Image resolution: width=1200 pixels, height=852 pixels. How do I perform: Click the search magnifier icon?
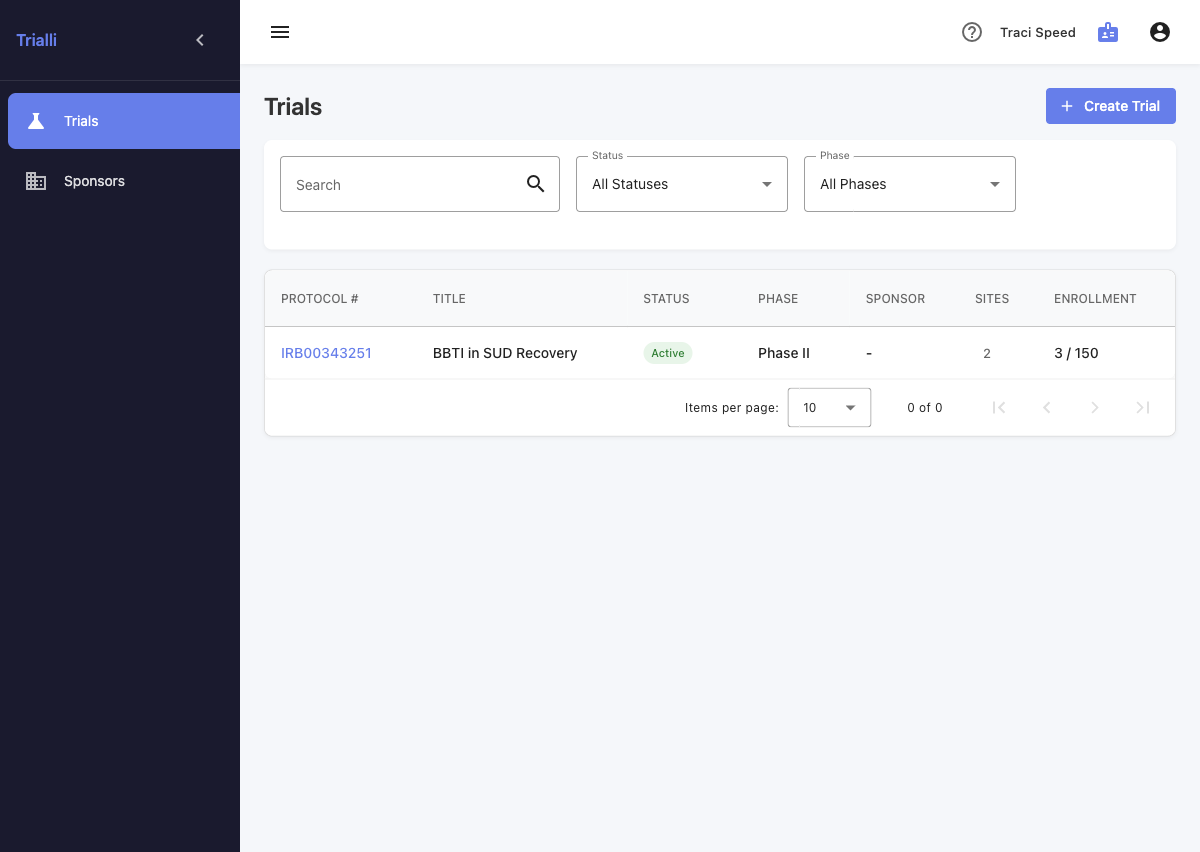pyautogui.click(x=535, y=184)
